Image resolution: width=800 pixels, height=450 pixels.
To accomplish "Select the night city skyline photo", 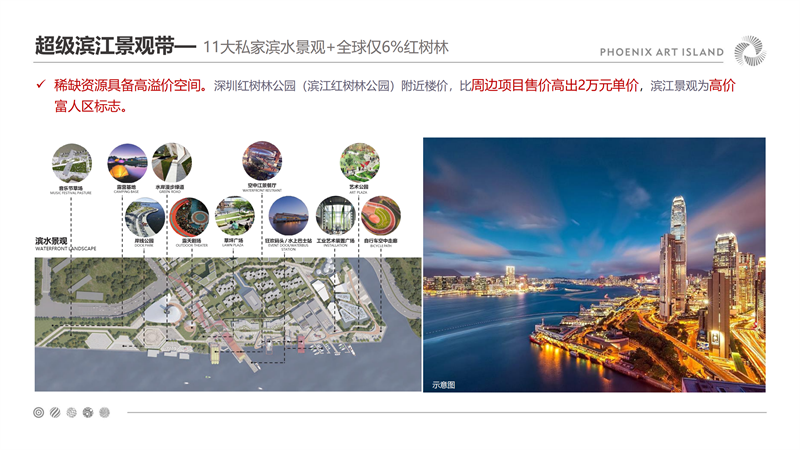I will point(594,264).
